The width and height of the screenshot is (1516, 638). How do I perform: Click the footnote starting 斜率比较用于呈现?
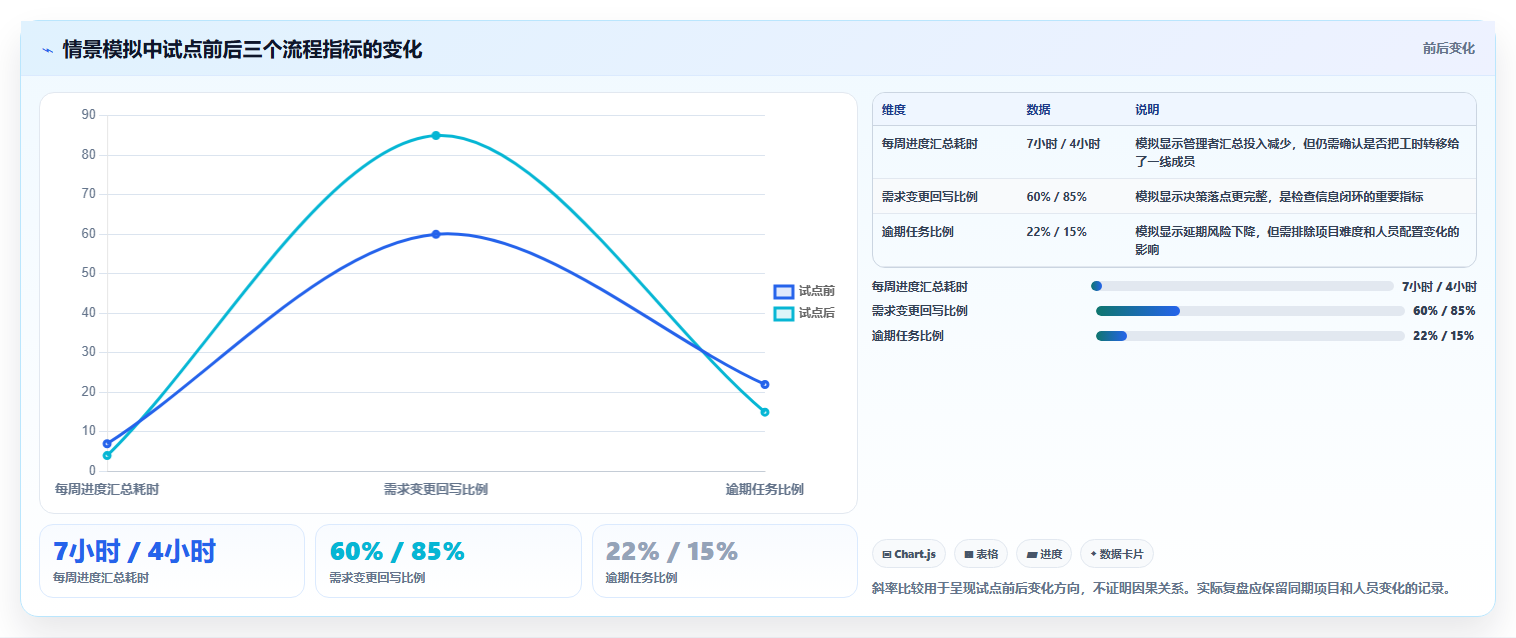click(x=1161, y=588)
